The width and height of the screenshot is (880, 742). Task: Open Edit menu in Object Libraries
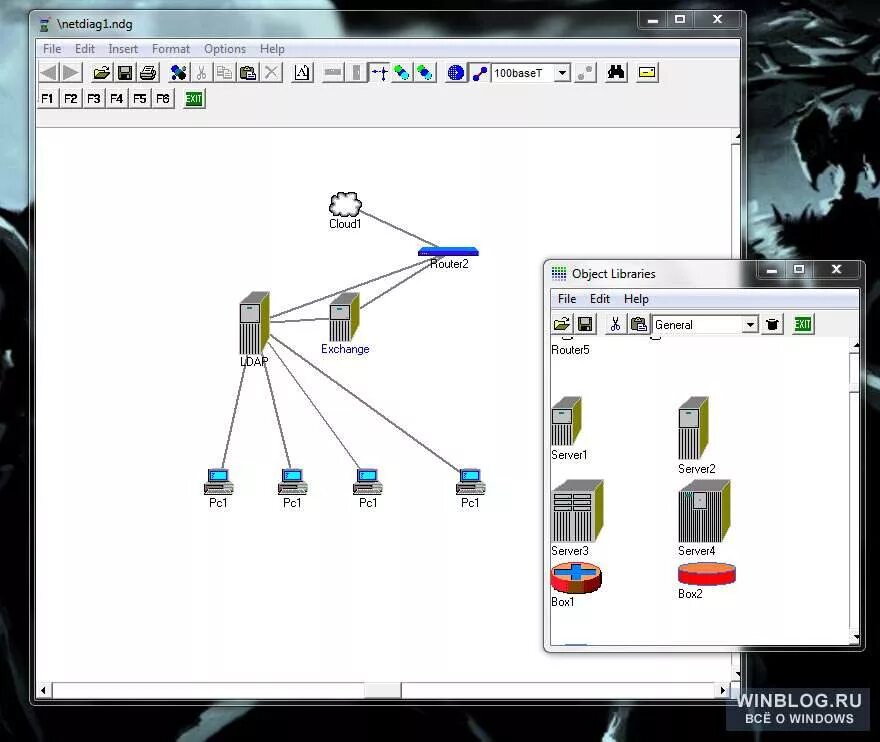pos(599,299)
